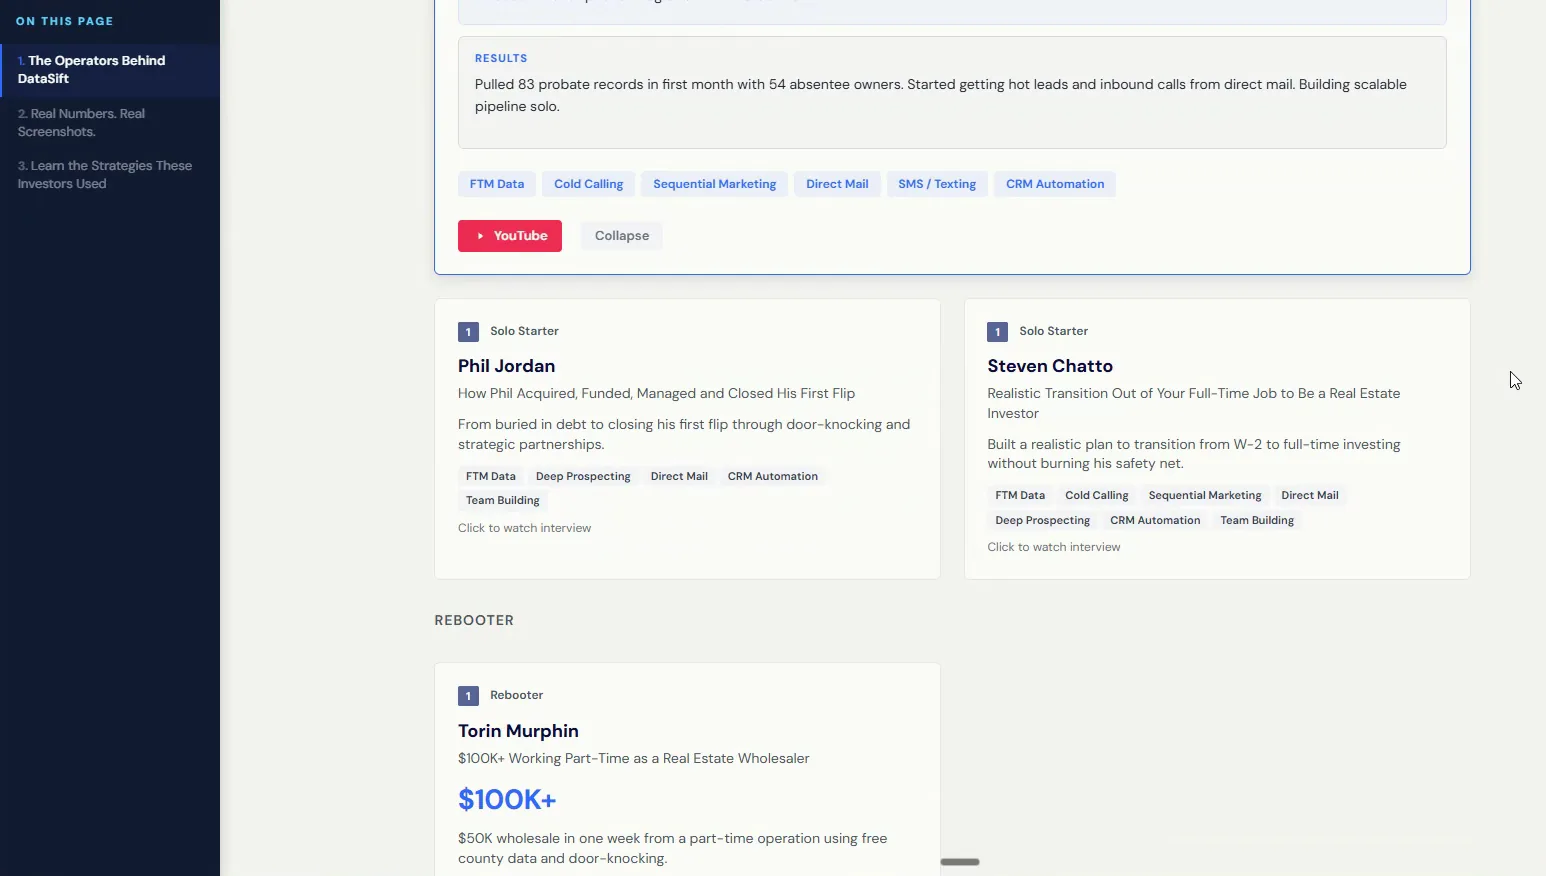
Task: Click 'Click to watch interview' on Steven Chatto card
Action: [1053, 547]
